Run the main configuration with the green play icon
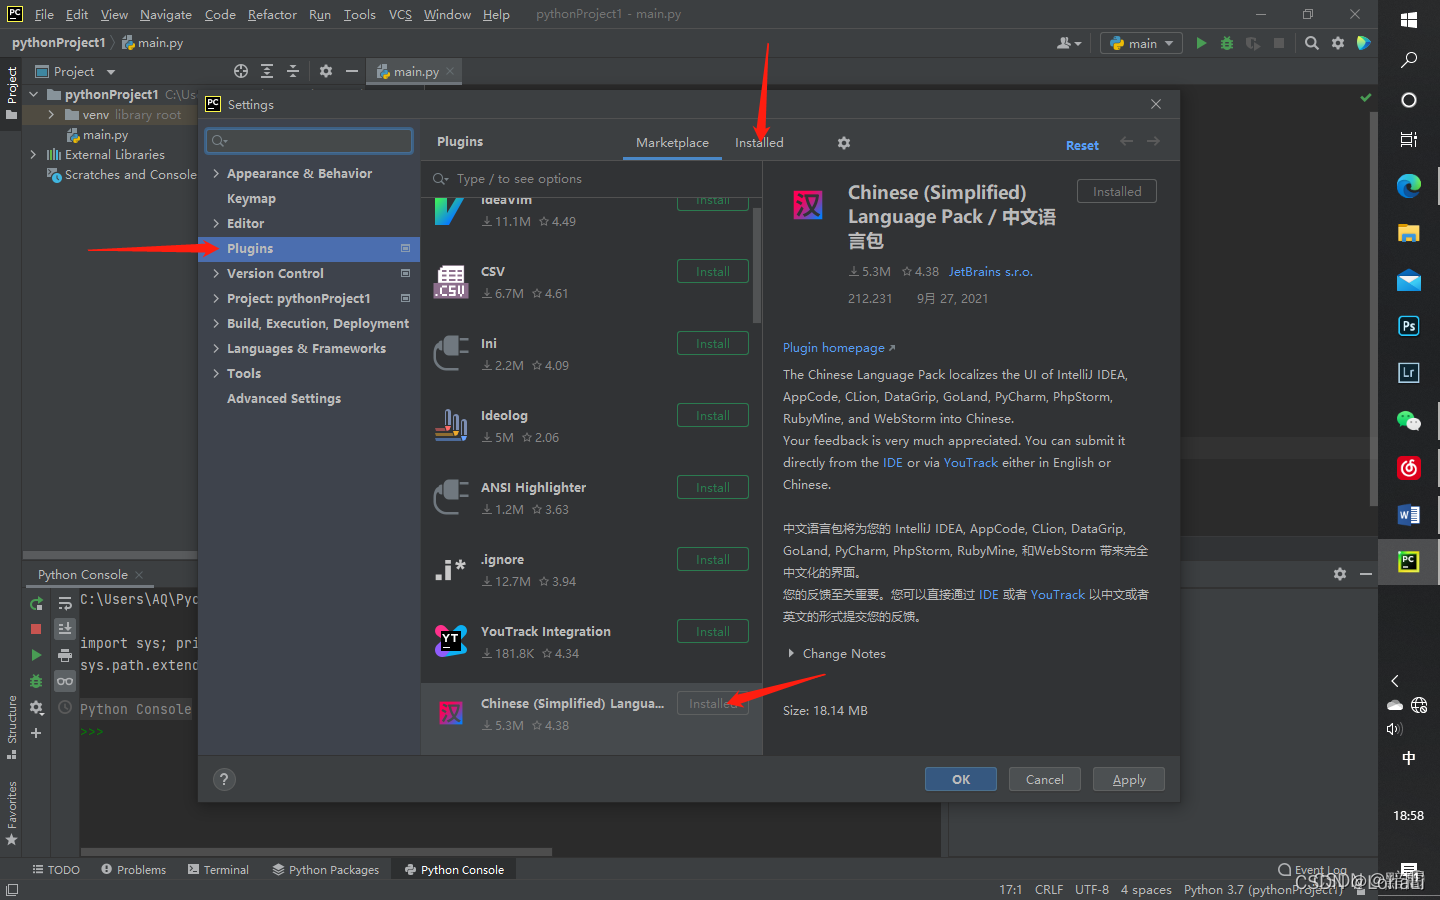 (1201, 43)
